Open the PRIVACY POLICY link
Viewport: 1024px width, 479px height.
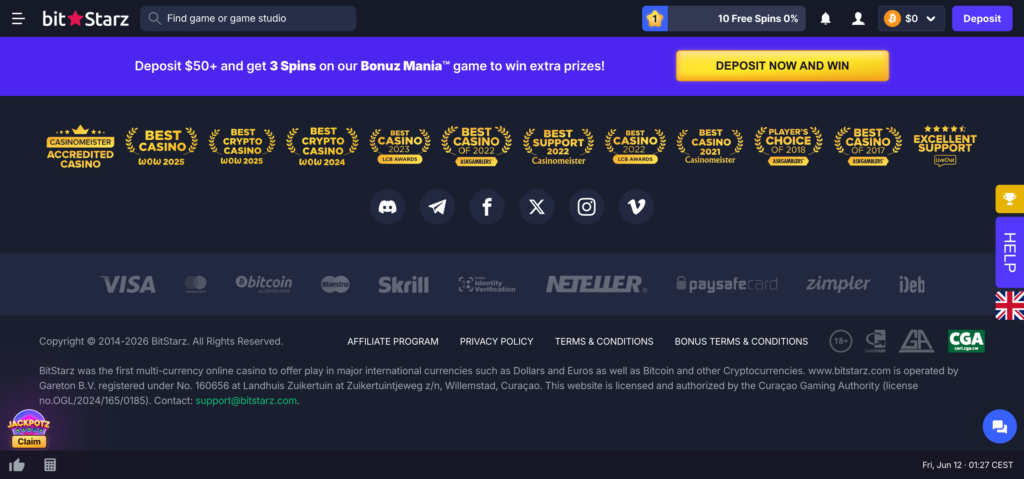[x=496, y=341]
